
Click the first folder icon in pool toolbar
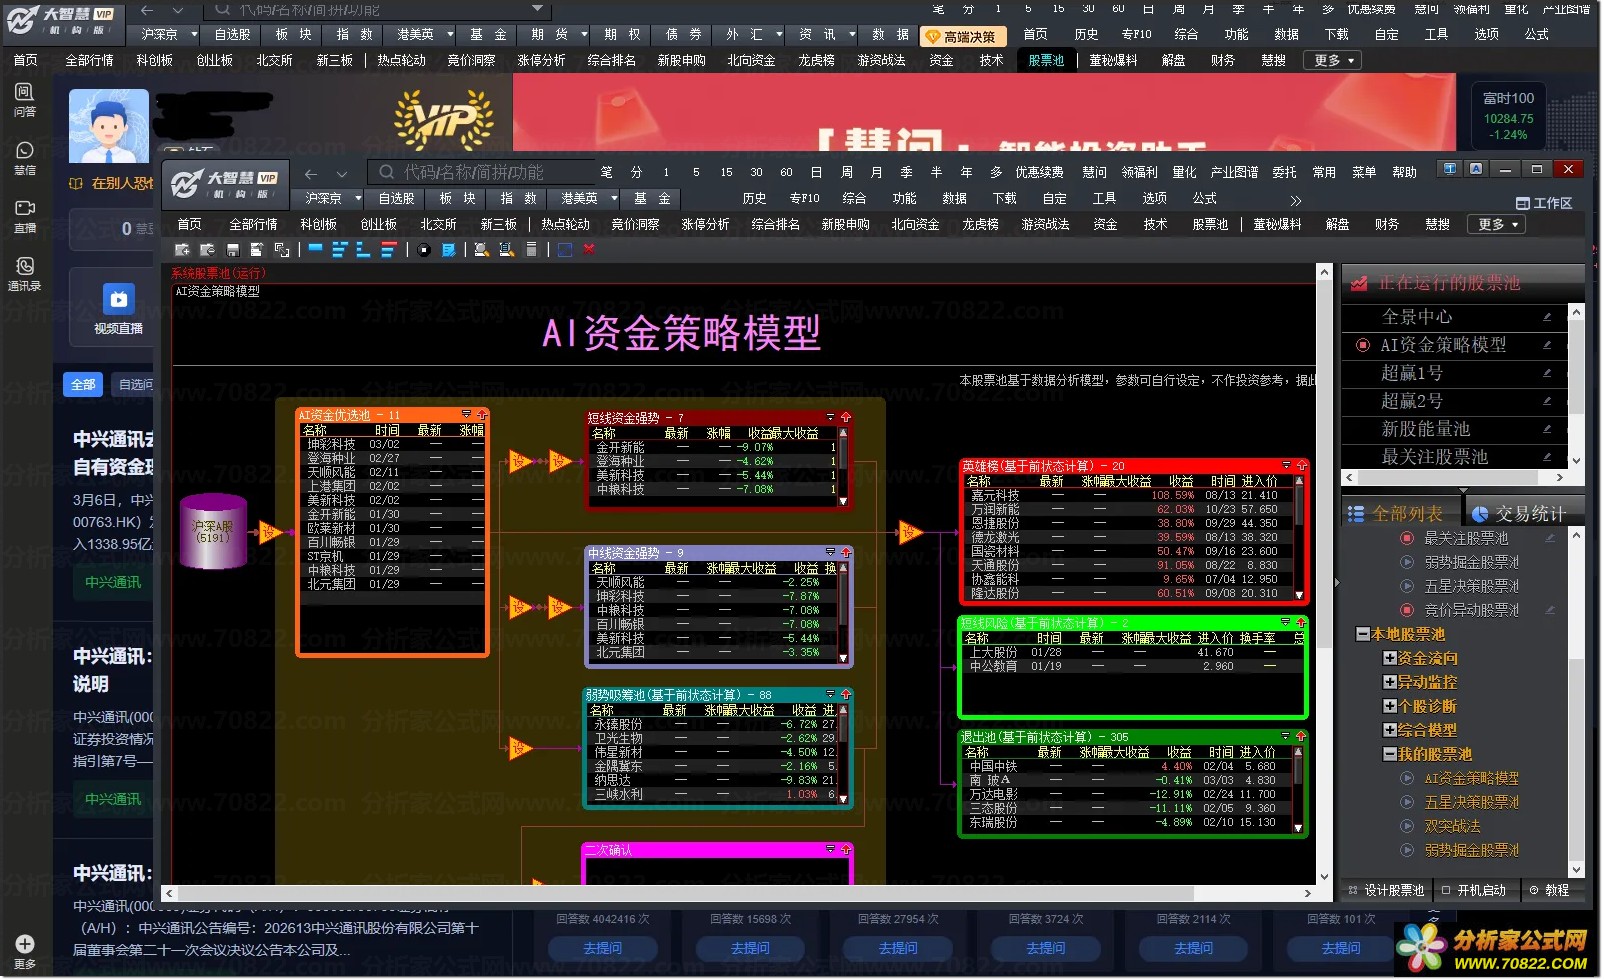(x=182, y=249)
